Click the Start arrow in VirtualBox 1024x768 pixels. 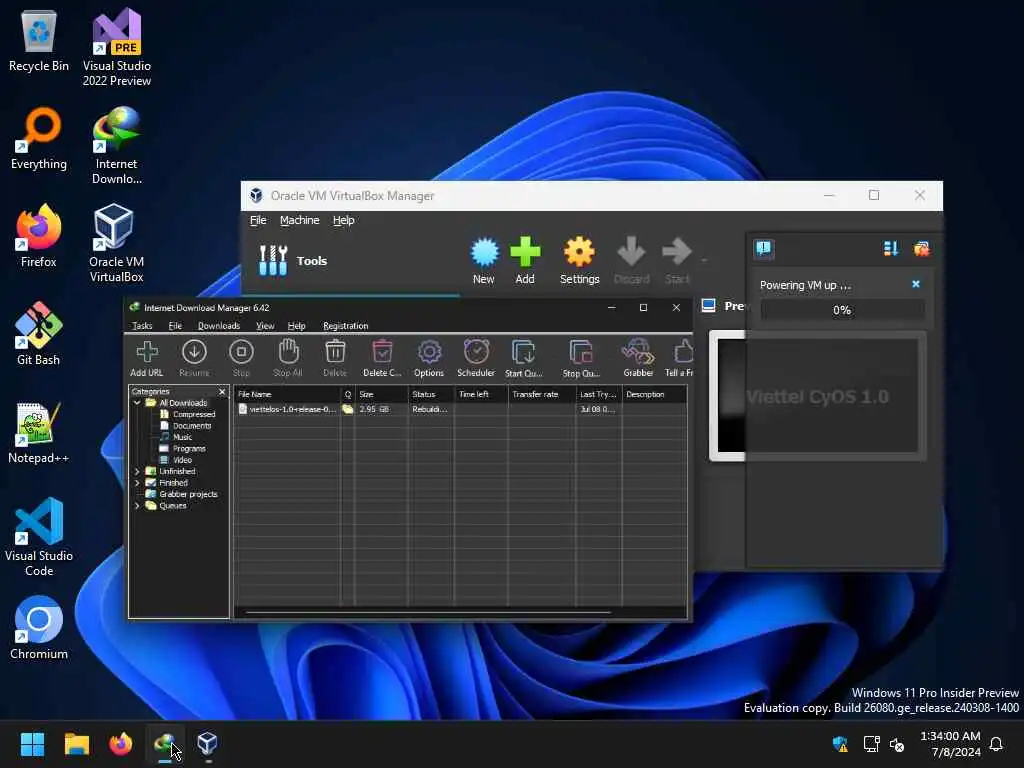pyautogui.click(x=677, y=261)
